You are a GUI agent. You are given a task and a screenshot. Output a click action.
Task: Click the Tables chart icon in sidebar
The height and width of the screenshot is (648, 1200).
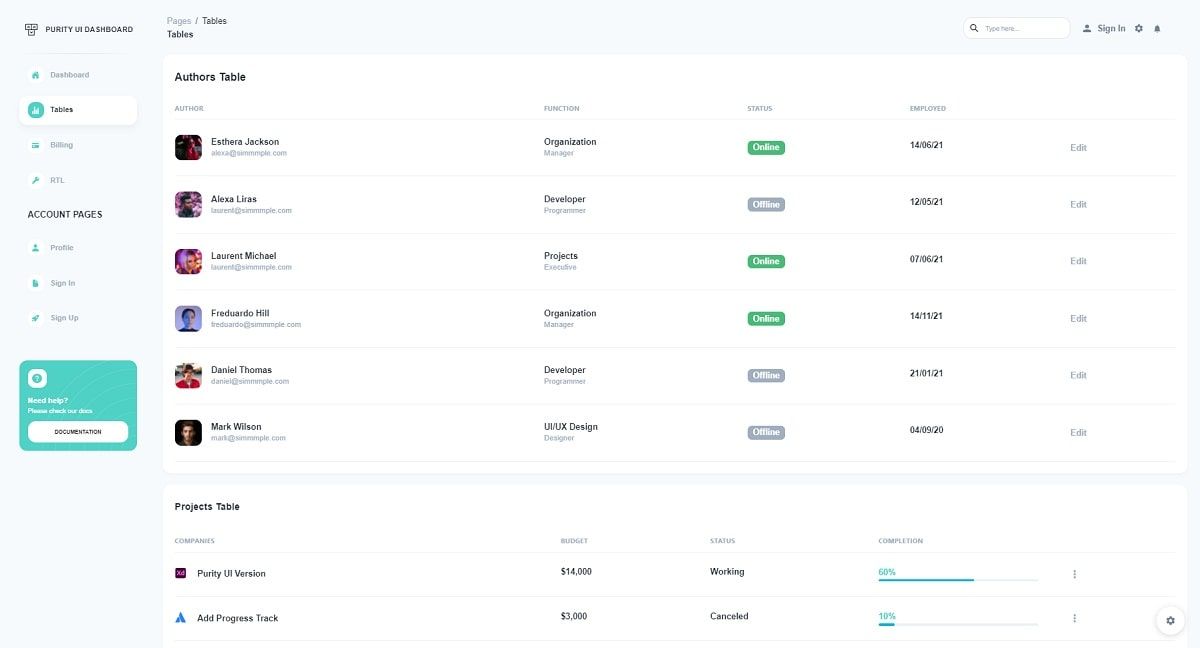[37, 109]
